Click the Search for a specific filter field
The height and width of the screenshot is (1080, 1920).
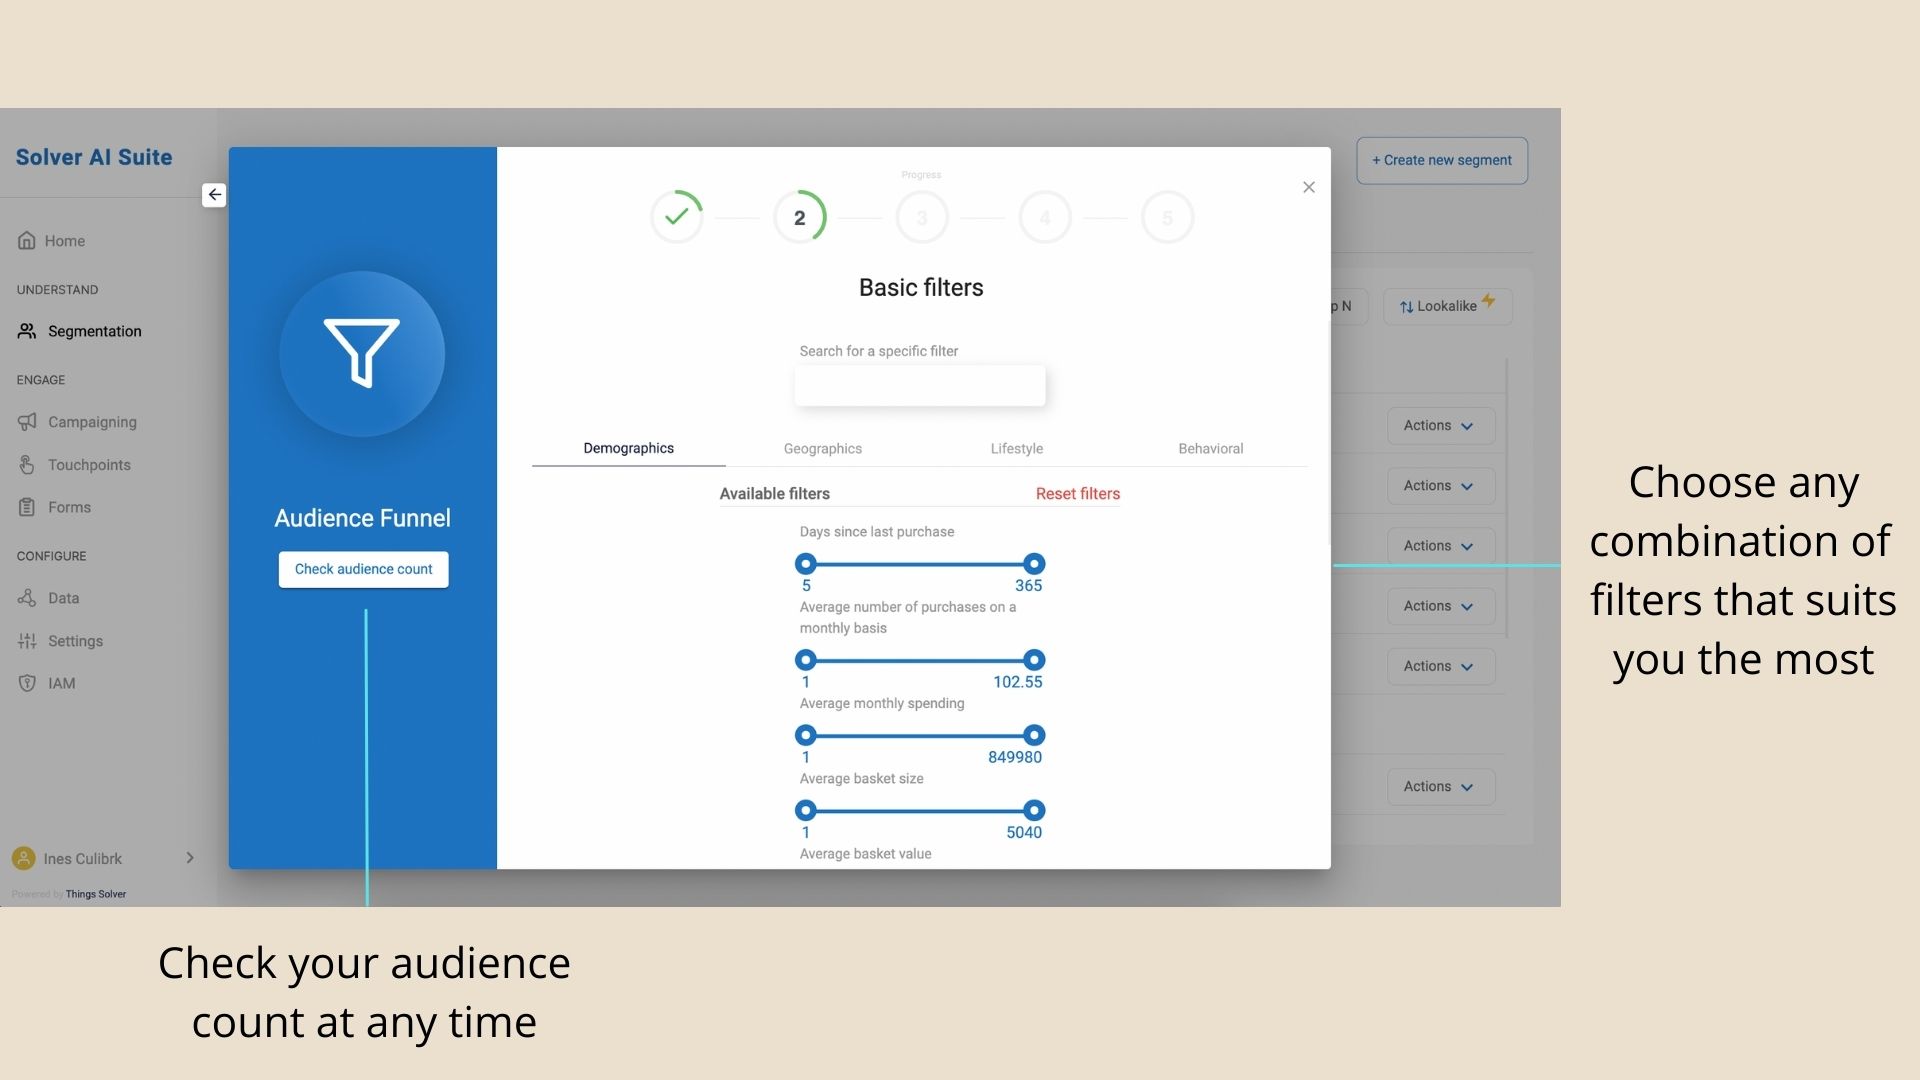coord(920,386)
